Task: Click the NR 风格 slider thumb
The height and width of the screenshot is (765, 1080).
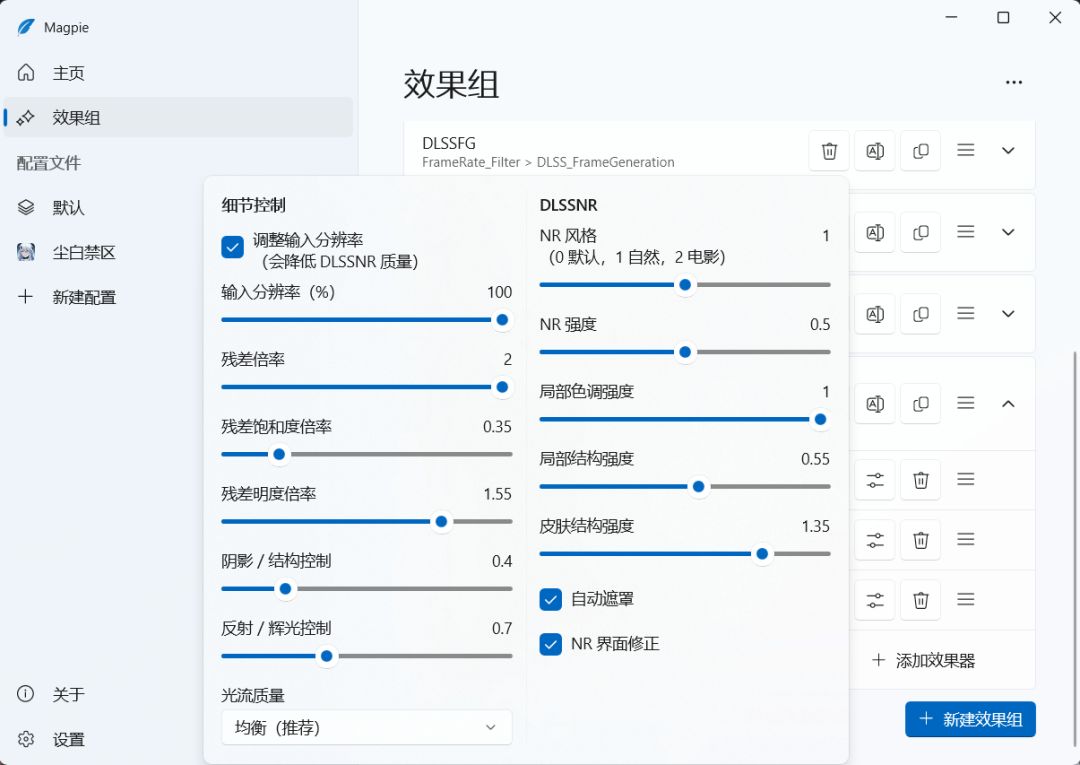Action: [685, 284]
